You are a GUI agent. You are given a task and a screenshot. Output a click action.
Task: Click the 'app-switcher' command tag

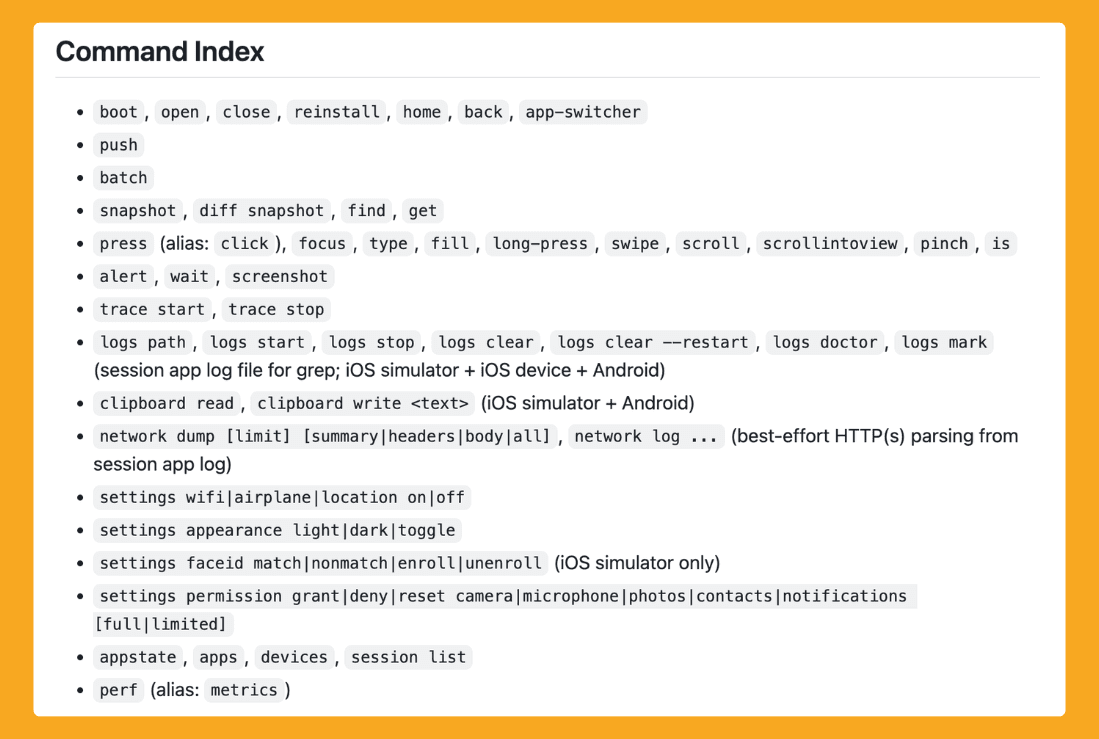click(x=583, y=112)
